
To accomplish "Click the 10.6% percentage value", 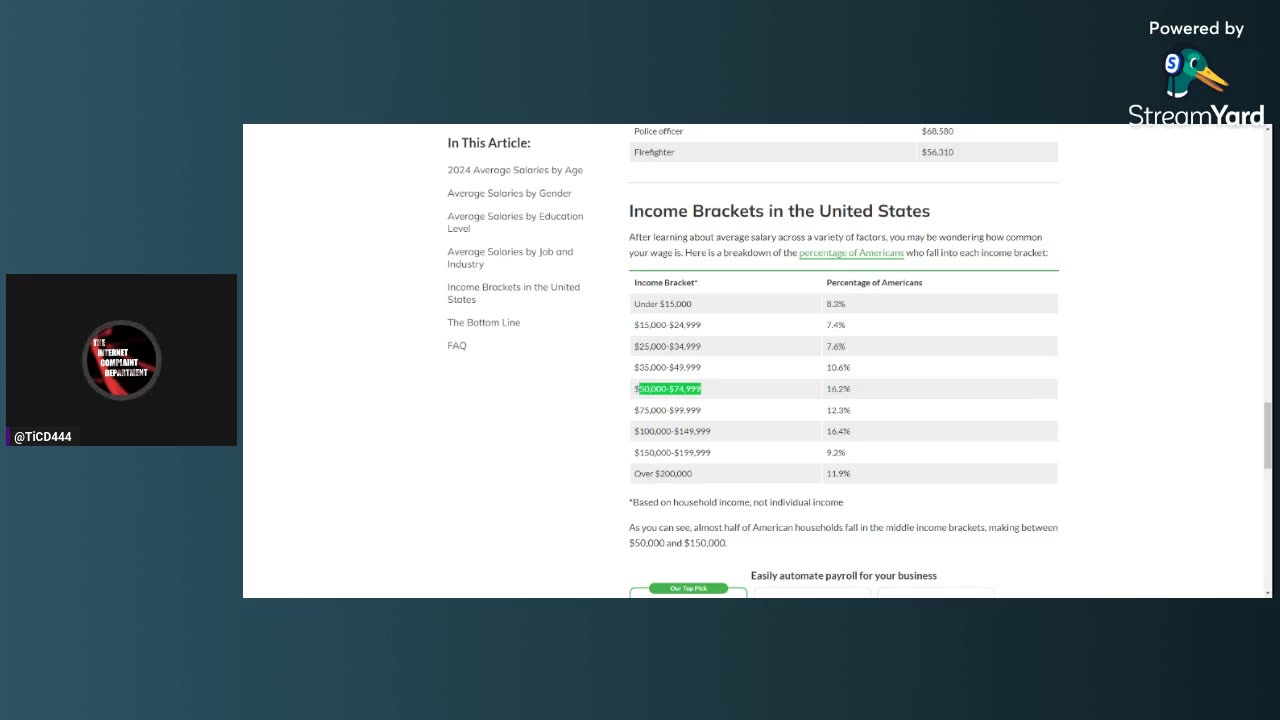I will coord(838,367).
